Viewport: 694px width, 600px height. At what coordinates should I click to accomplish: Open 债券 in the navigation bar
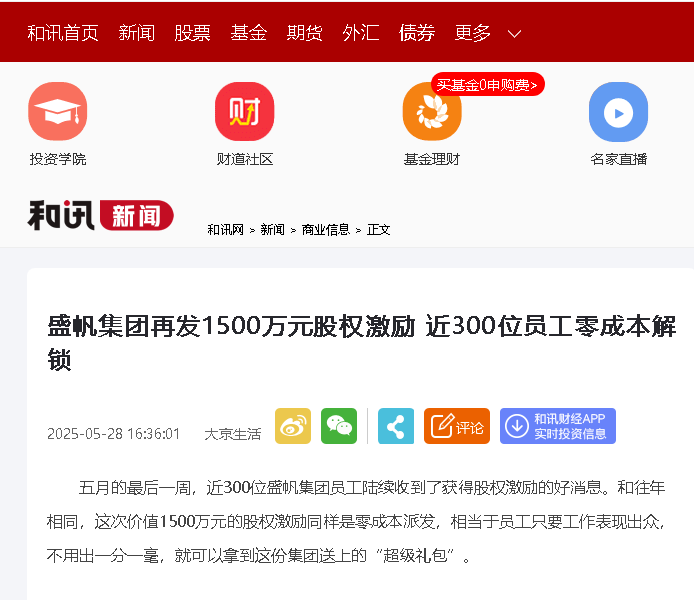click(x=416, y=33)
